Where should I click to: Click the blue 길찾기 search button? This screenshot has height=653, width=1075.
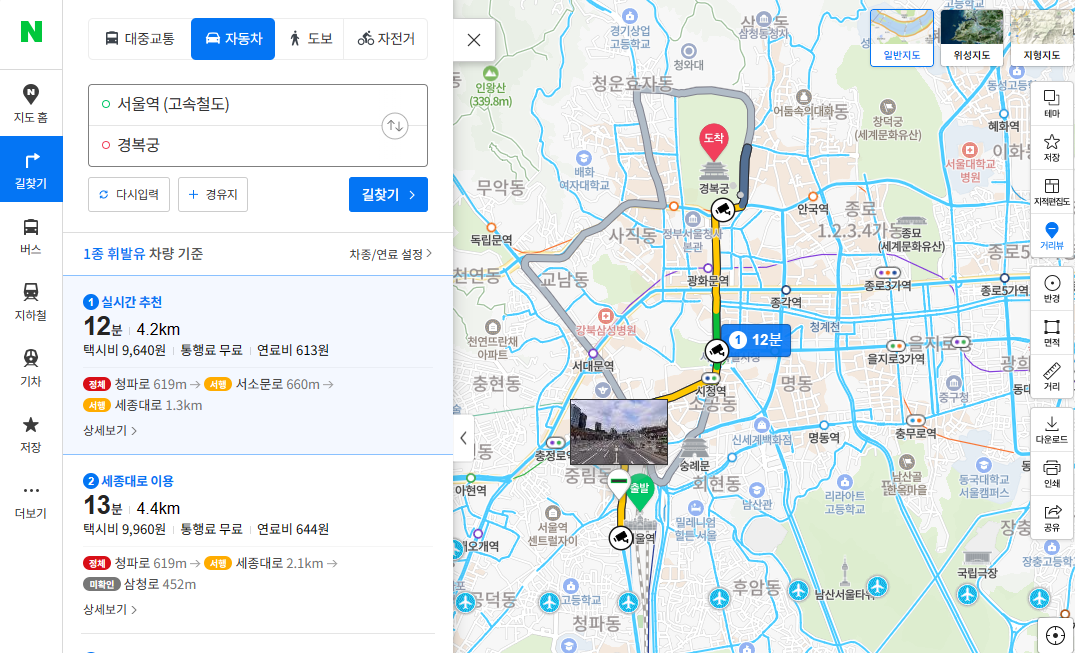pyautogui.click(x=388, y=195)
